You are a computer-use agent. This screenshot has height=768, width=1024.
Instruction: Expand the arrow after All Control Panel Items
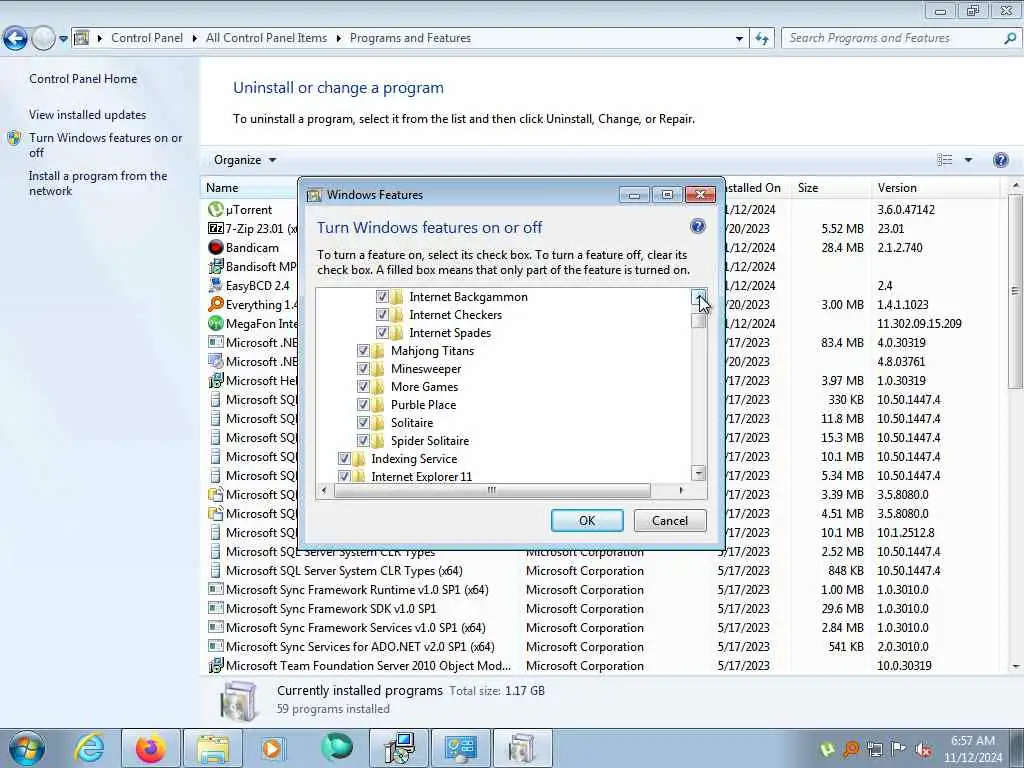coord(338,38)
